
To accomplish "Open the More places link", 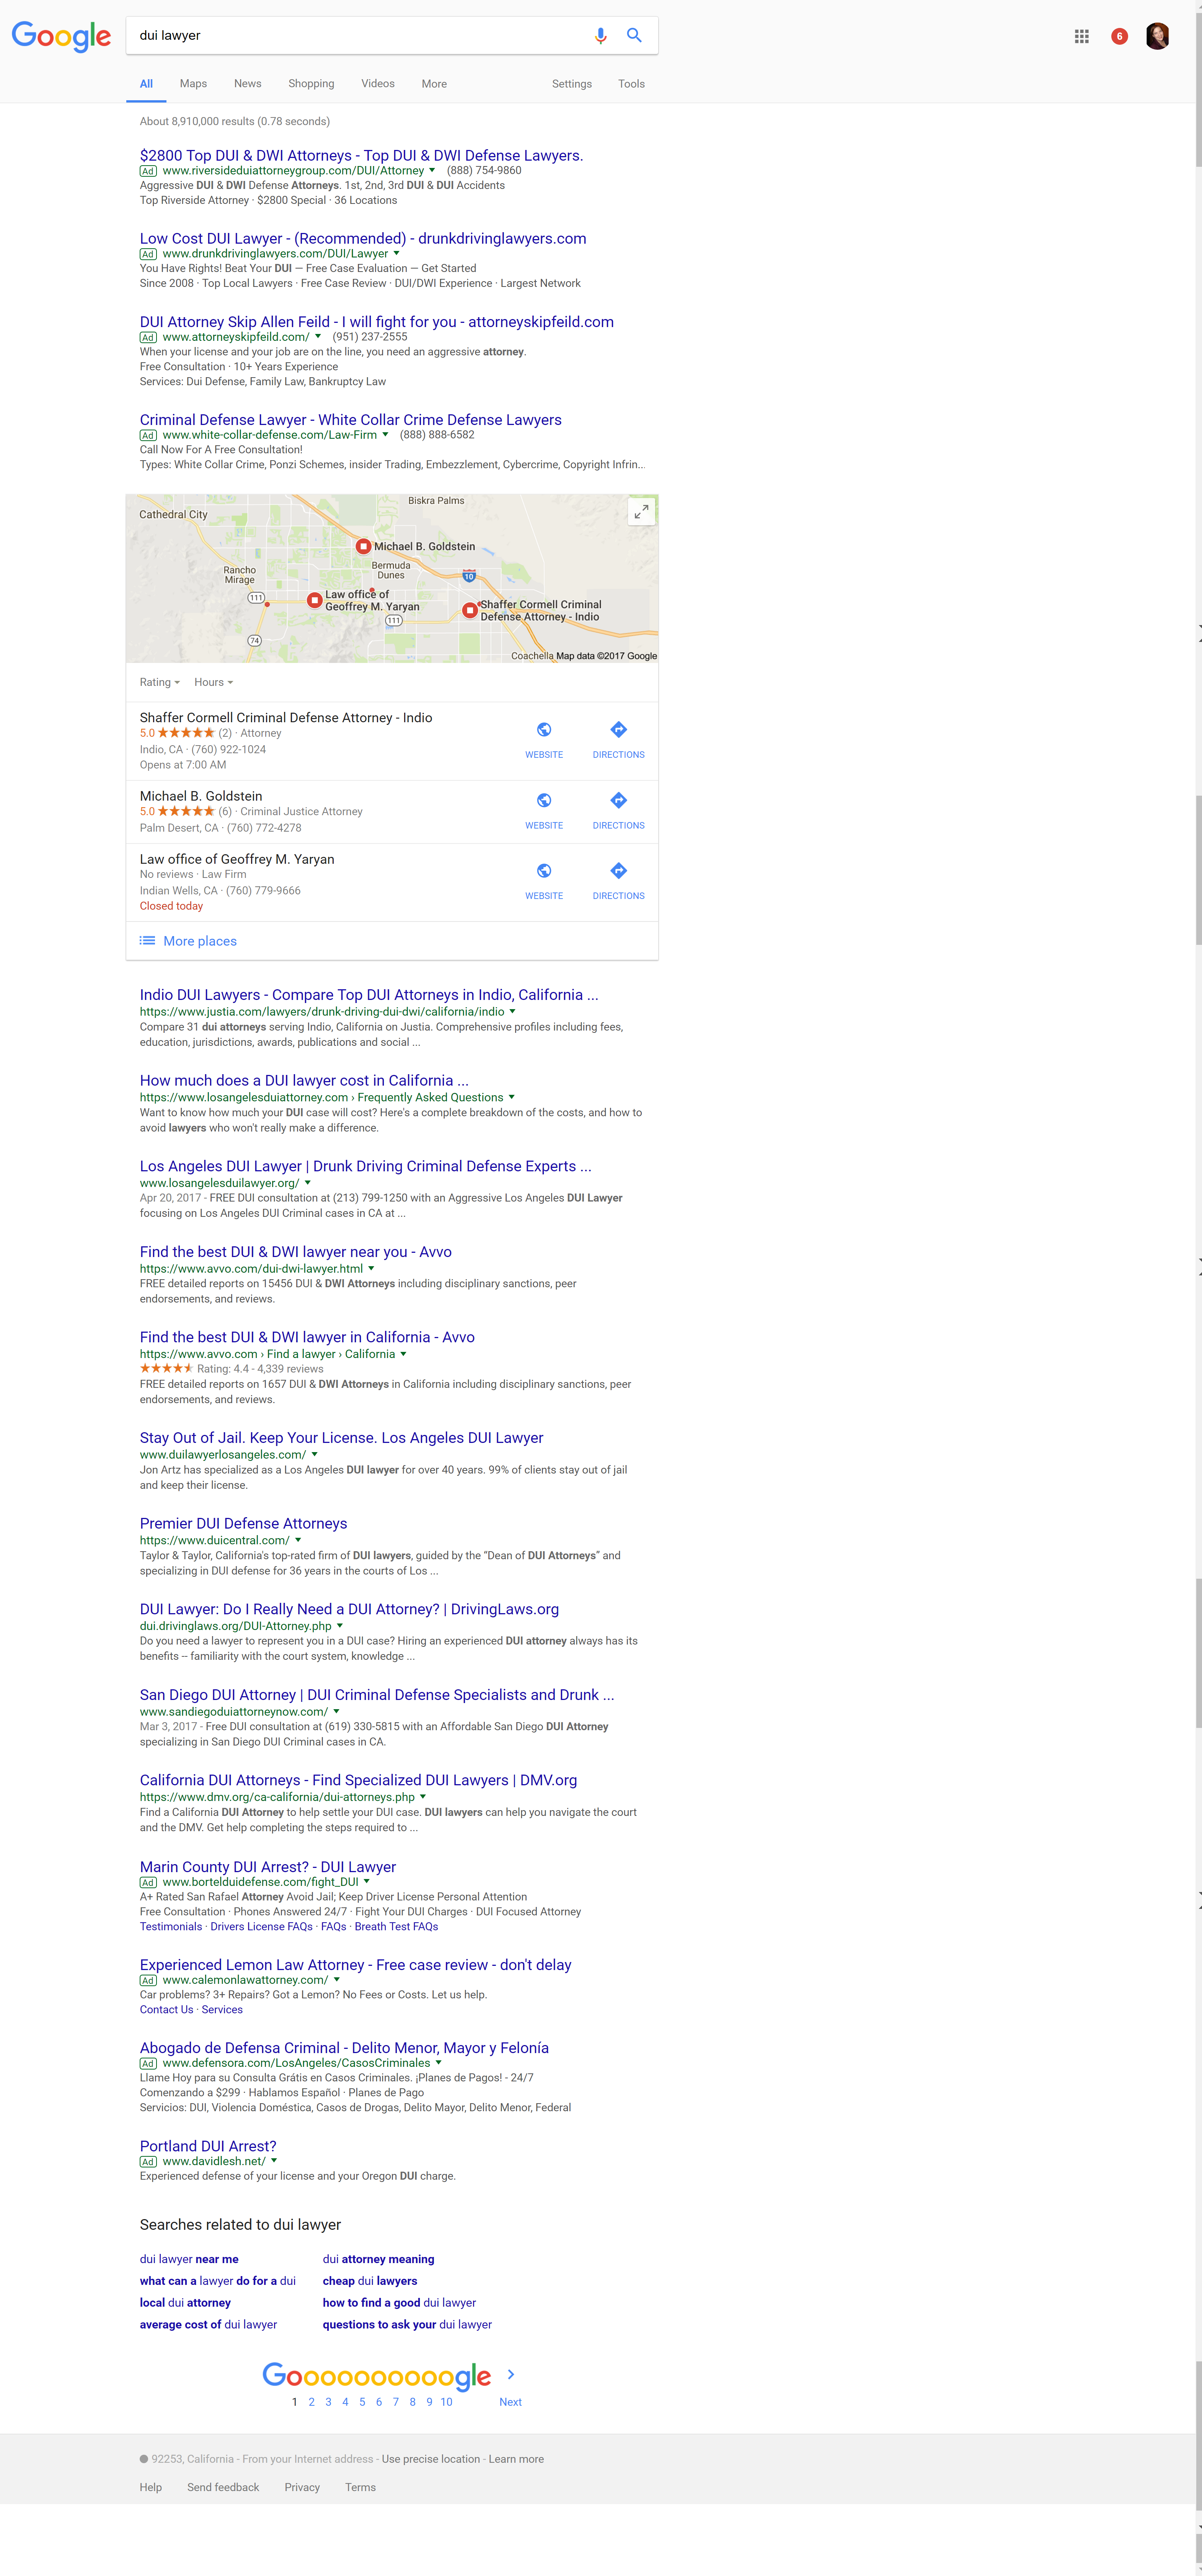I will click(x=199, y=941).
